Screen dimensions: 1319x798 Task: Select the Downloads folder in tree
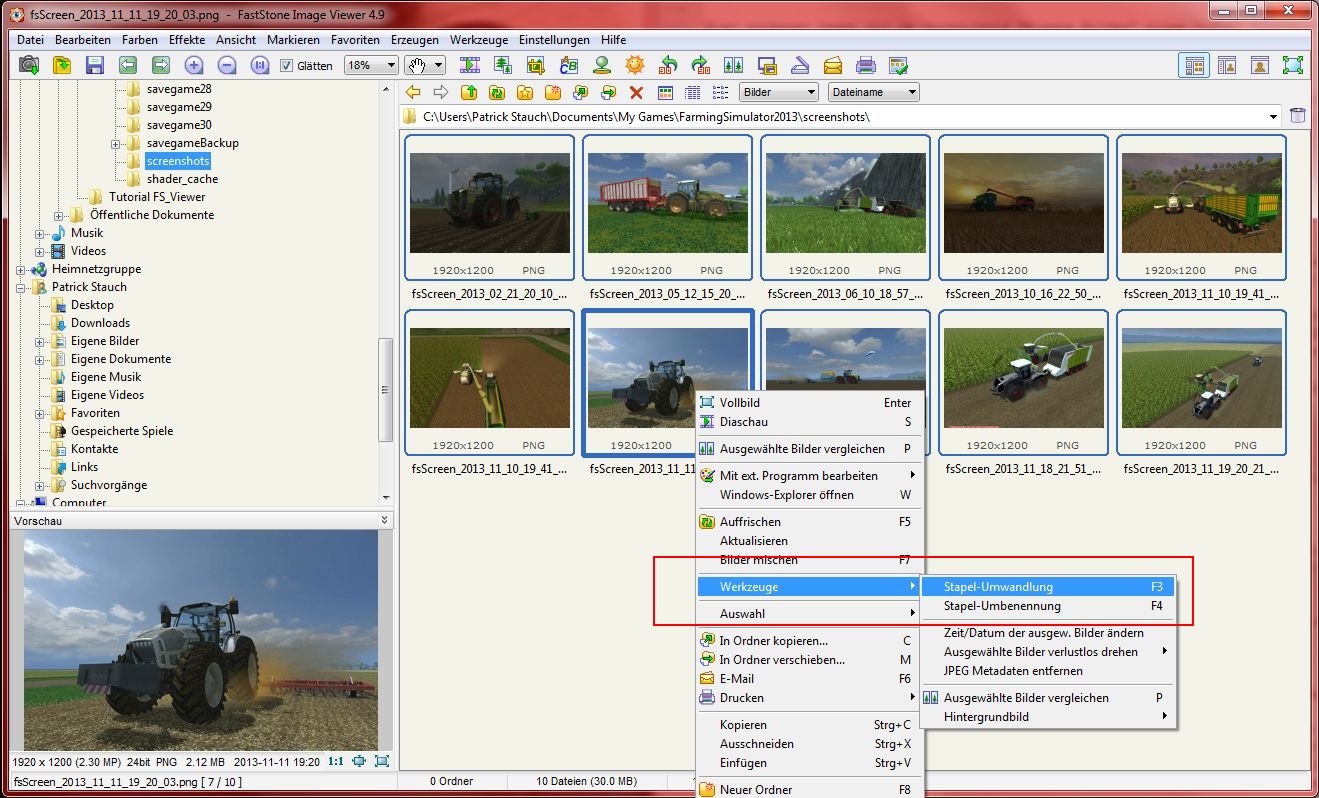pos(100,323)
